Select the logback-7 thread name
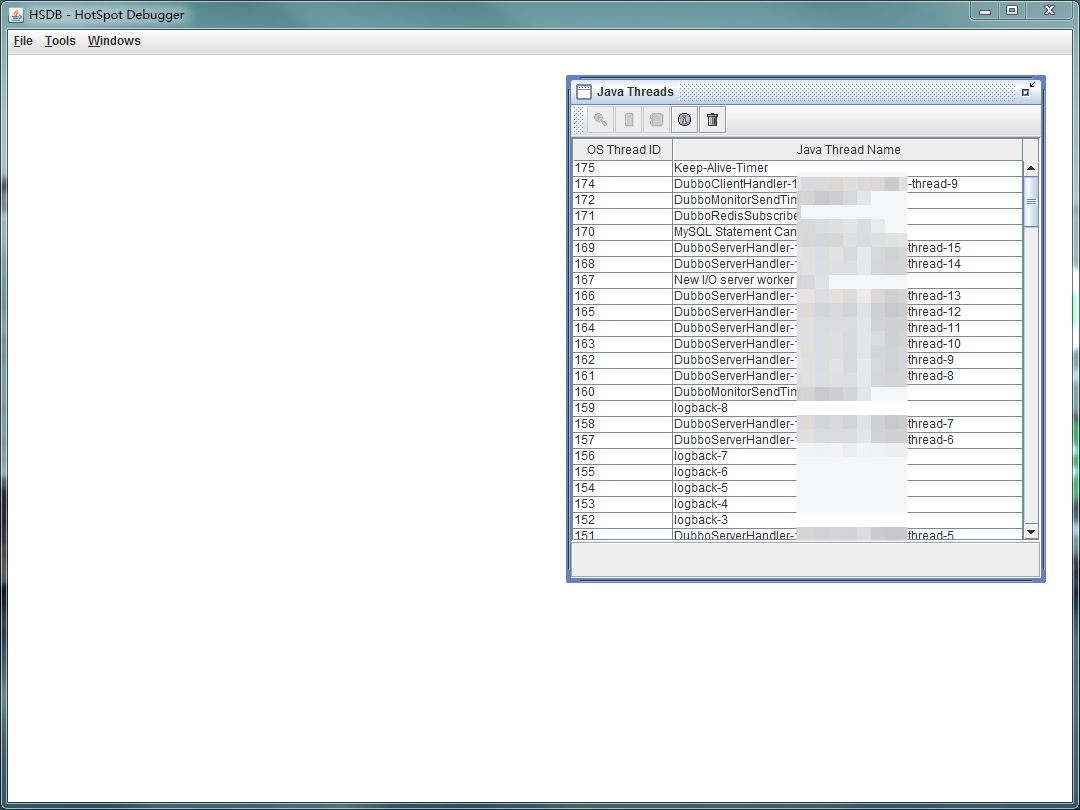The width and height of the screenshot is (1080, 810). tap(848, 456)
